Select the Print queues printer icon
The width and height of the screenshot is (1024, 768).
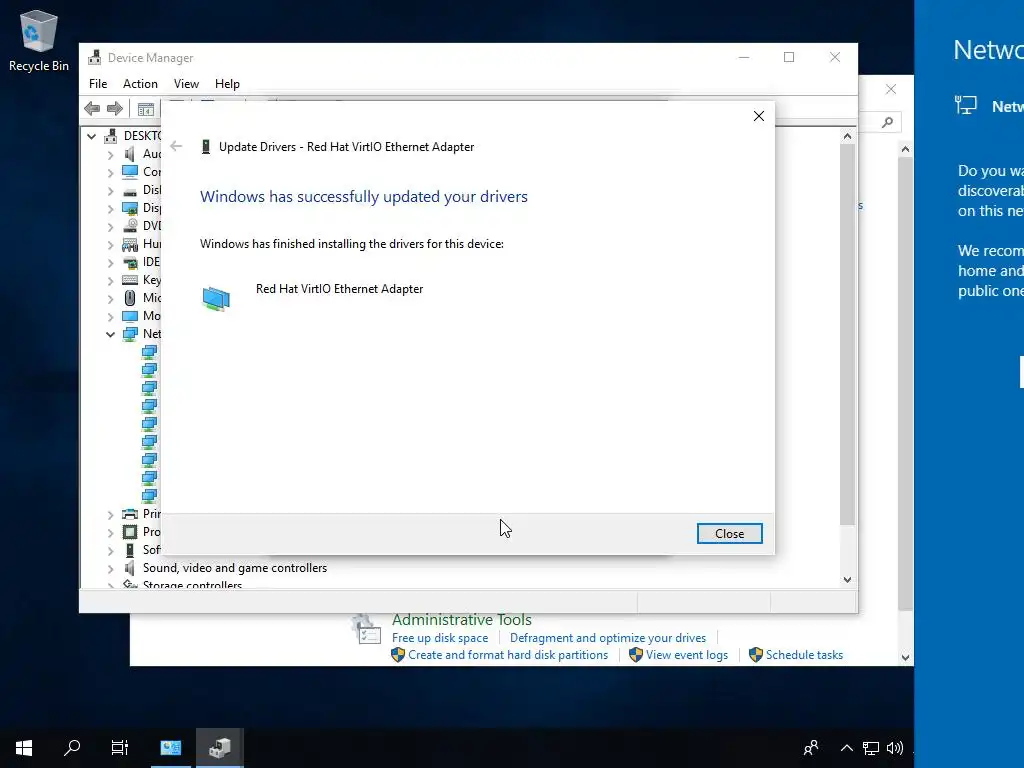[x=130, y=514]
